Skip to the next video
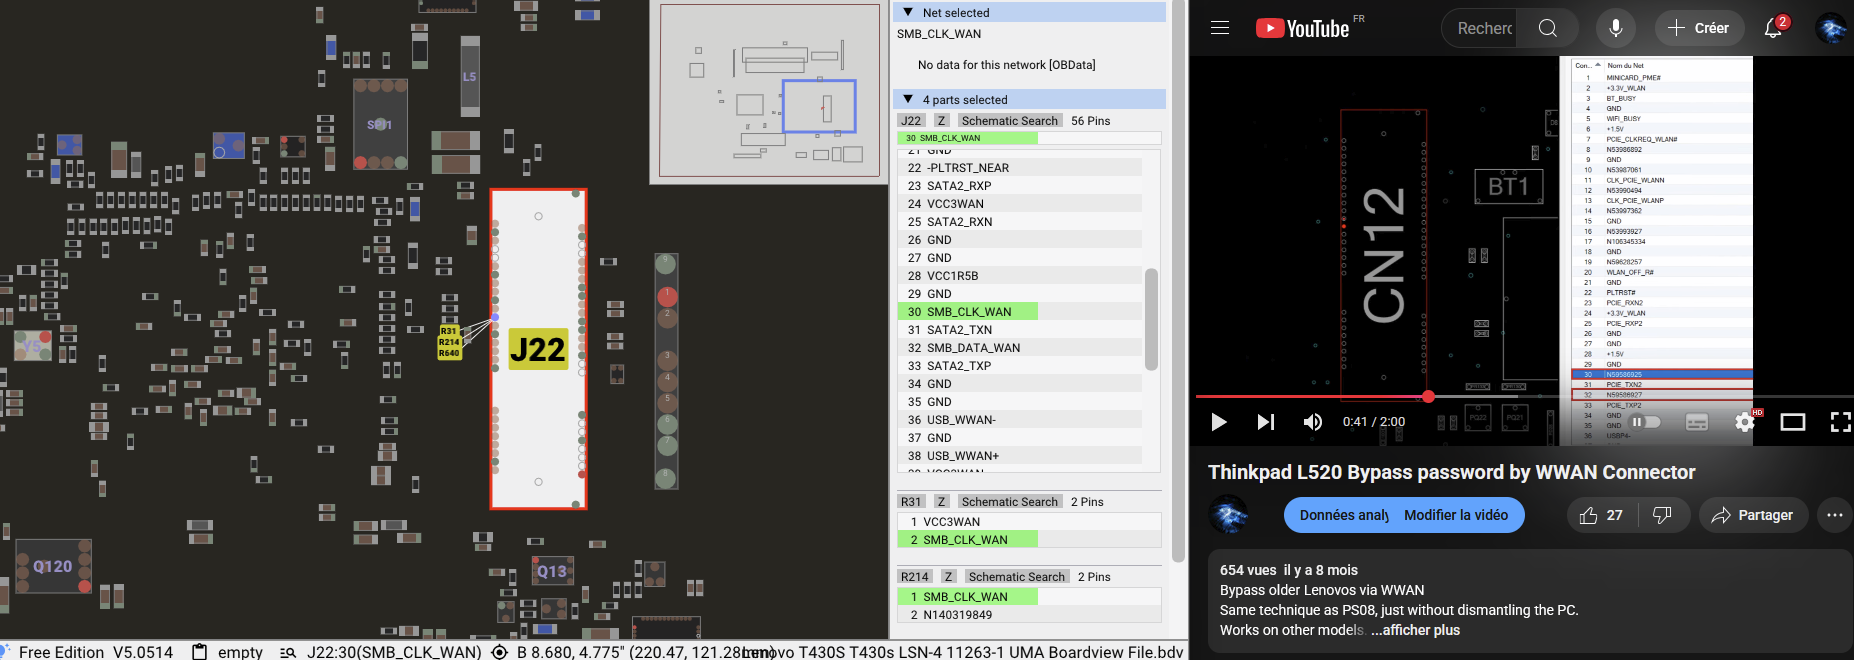Viewport: 1854px width, 660px height. tap(1266, 422)
